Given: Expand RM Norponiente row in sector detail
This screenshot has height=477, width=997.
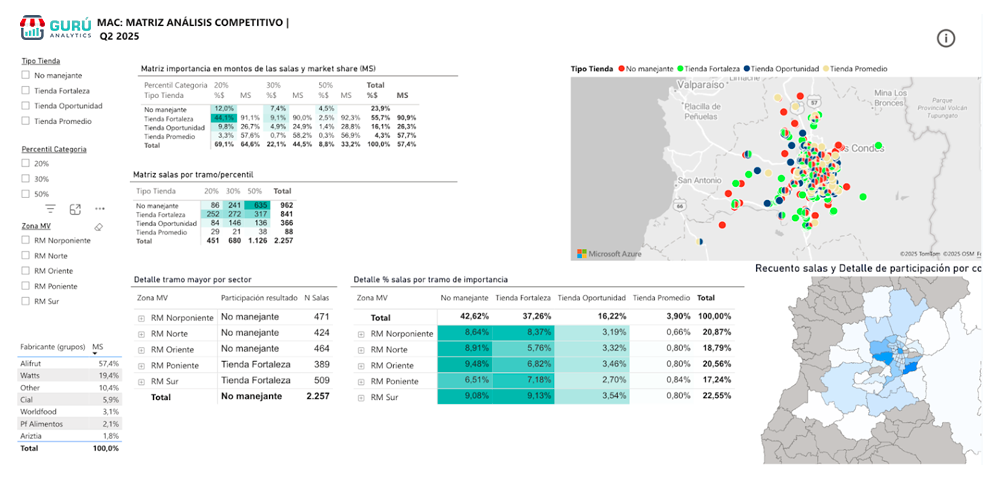Looking at the screenshot, I should (142, 317).
